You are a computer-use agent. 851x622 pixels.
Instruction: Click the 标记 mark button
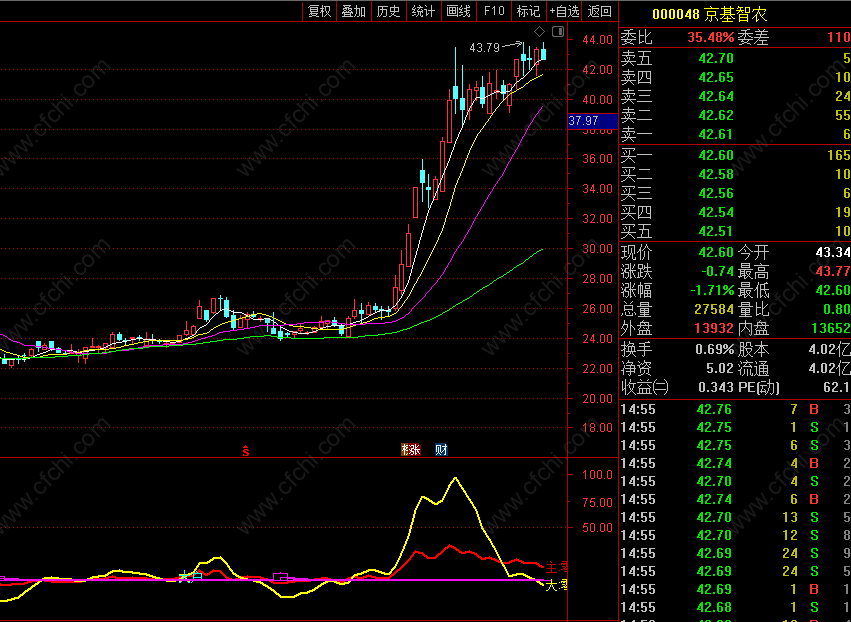[x=529, y=11]
